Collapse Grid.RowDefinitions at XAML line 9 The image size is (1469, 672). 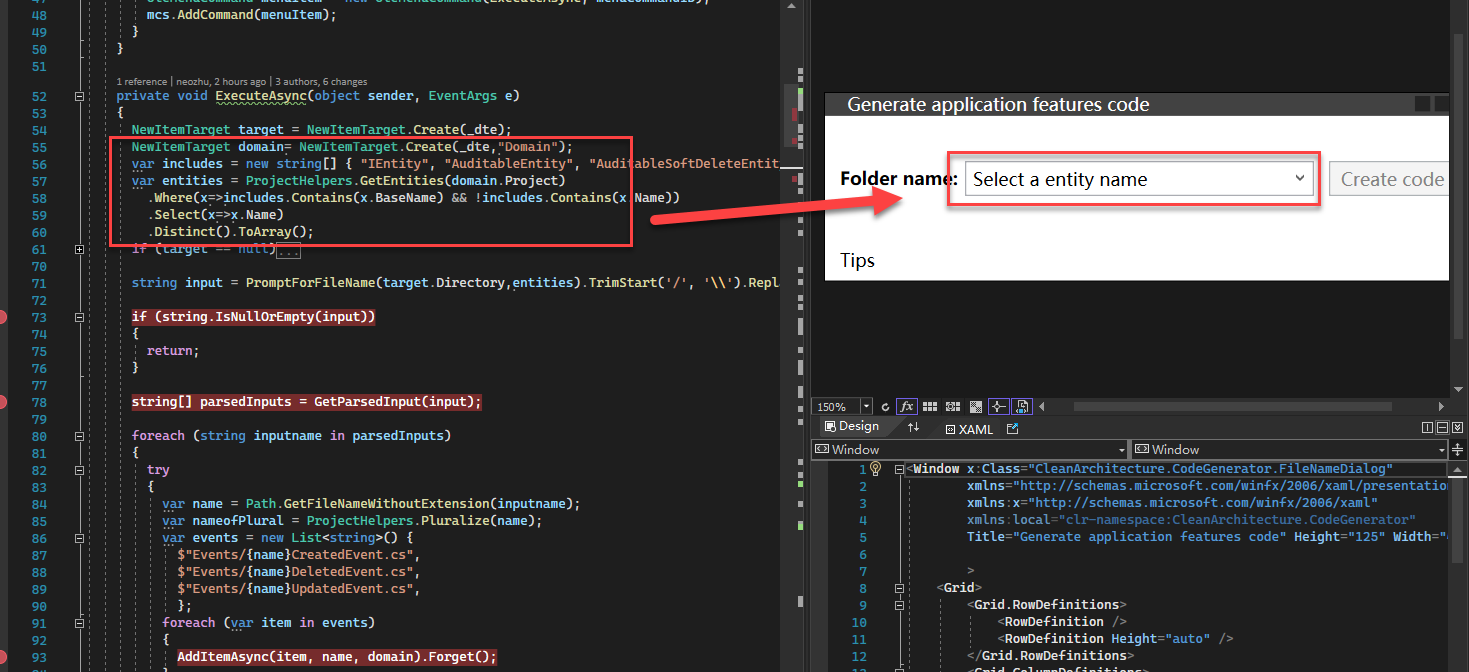pyautogui.click(x=899, y=605)
